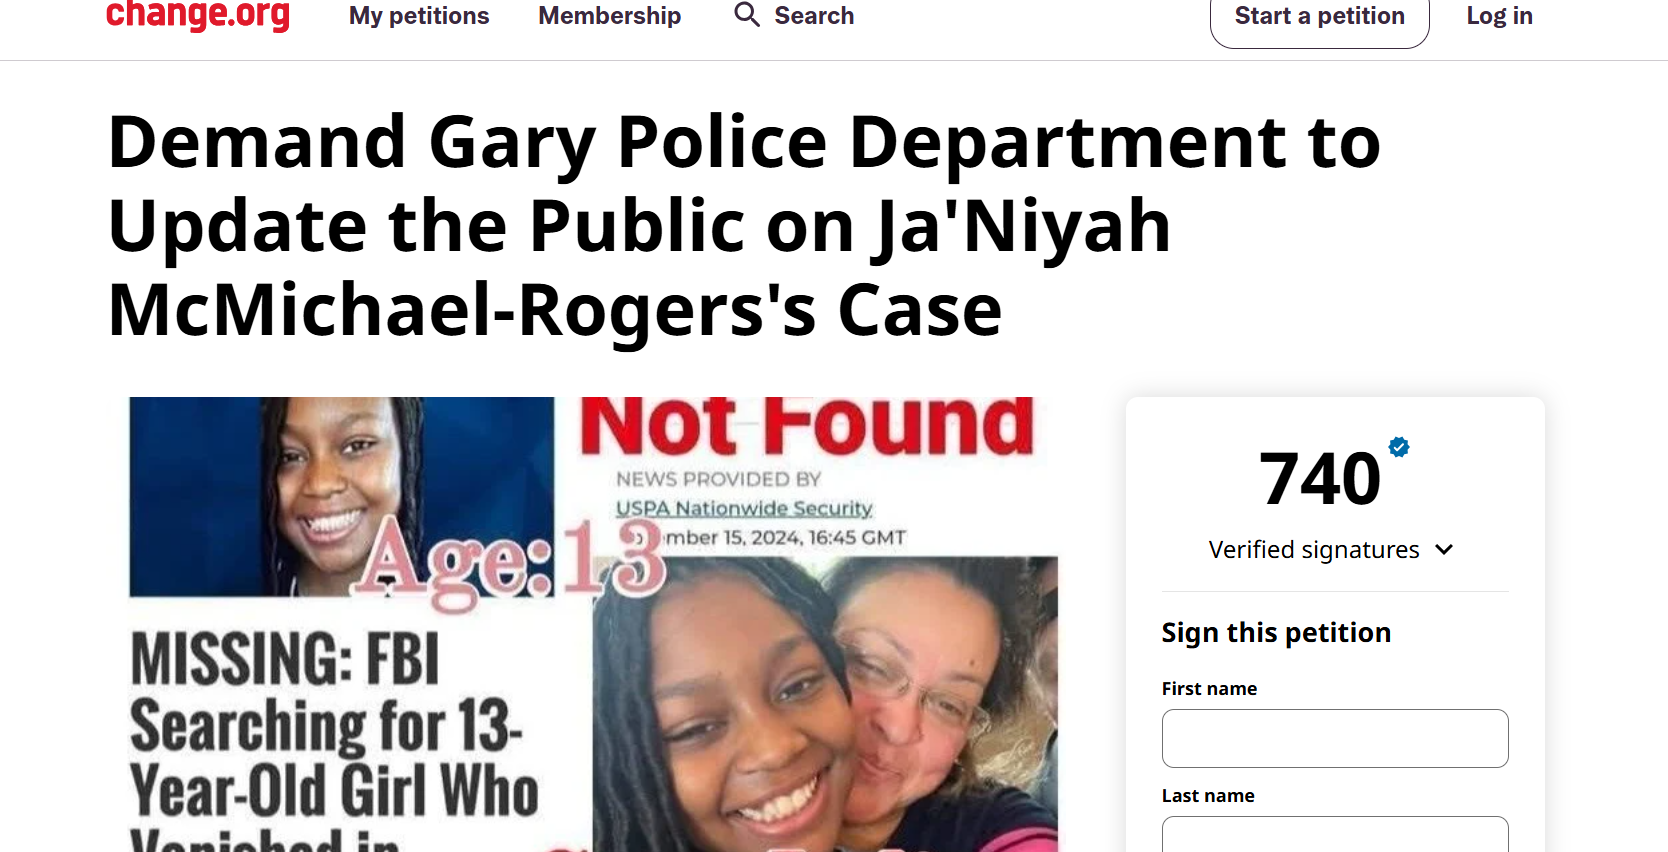Click the Verified signatures label
Viewport: 1668px width, 852px height.
click(x=1314, y=550)
